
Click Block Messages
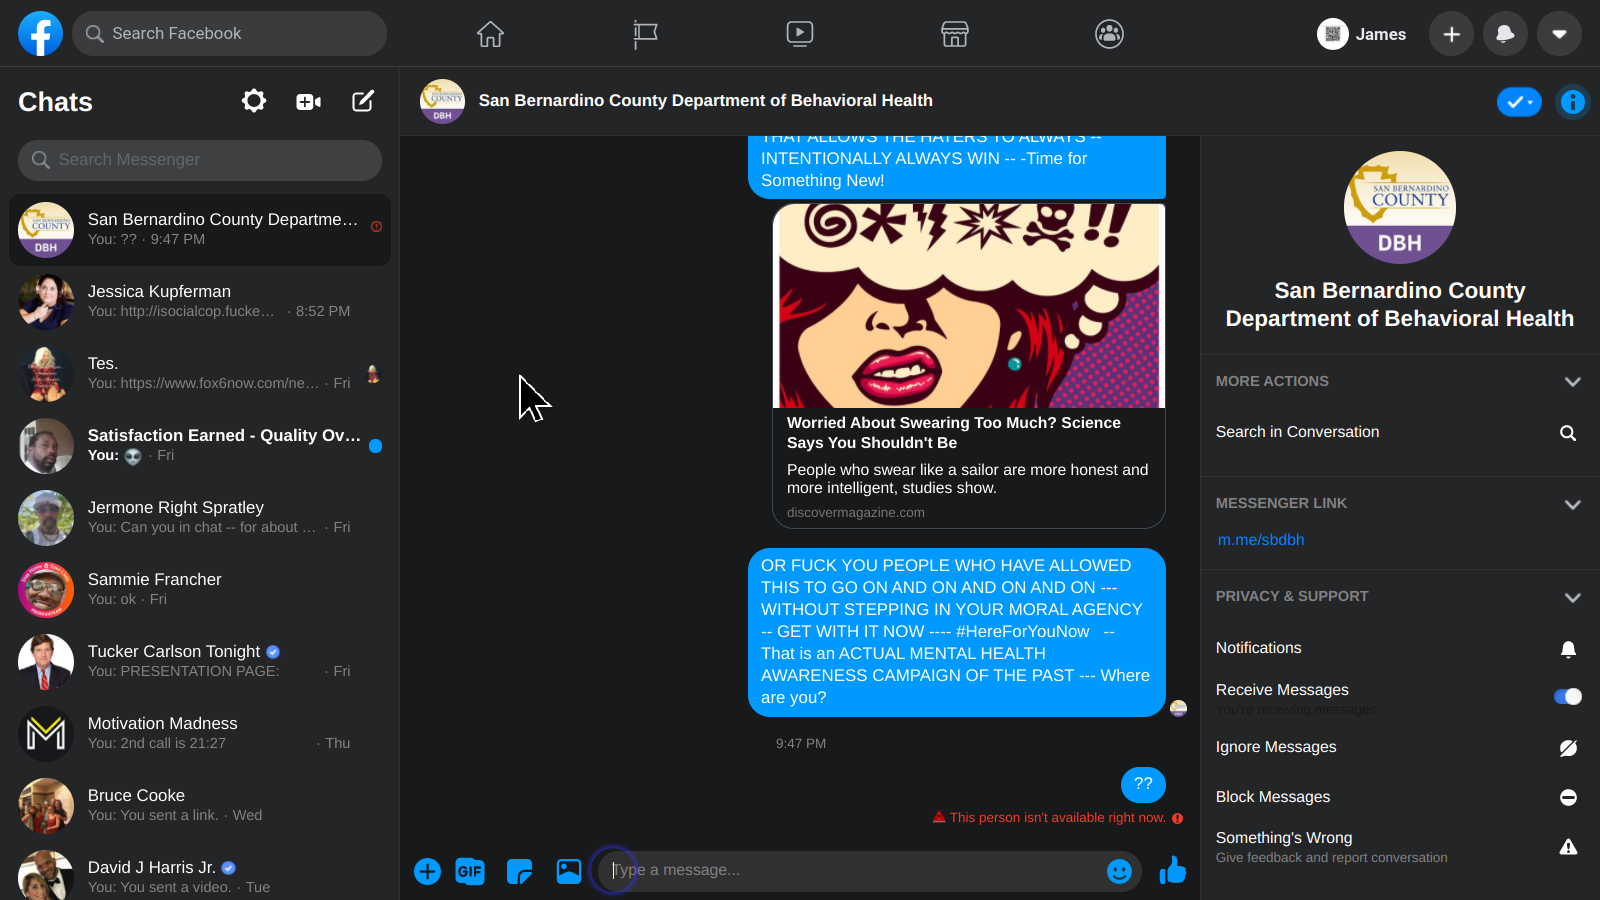click(x=1273, y=797)
